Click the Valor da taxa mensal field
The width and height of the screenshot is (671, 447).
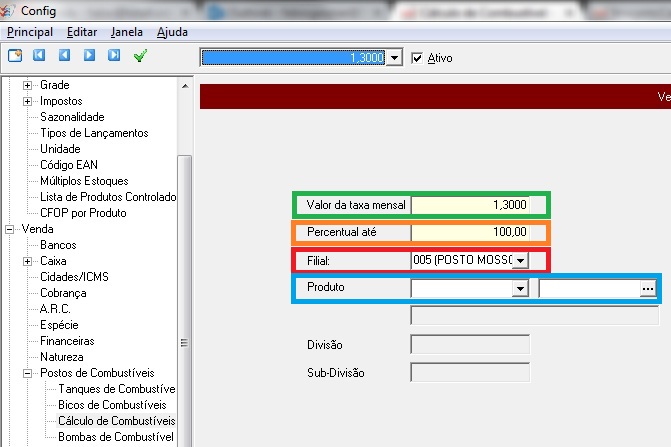point(470,205)
